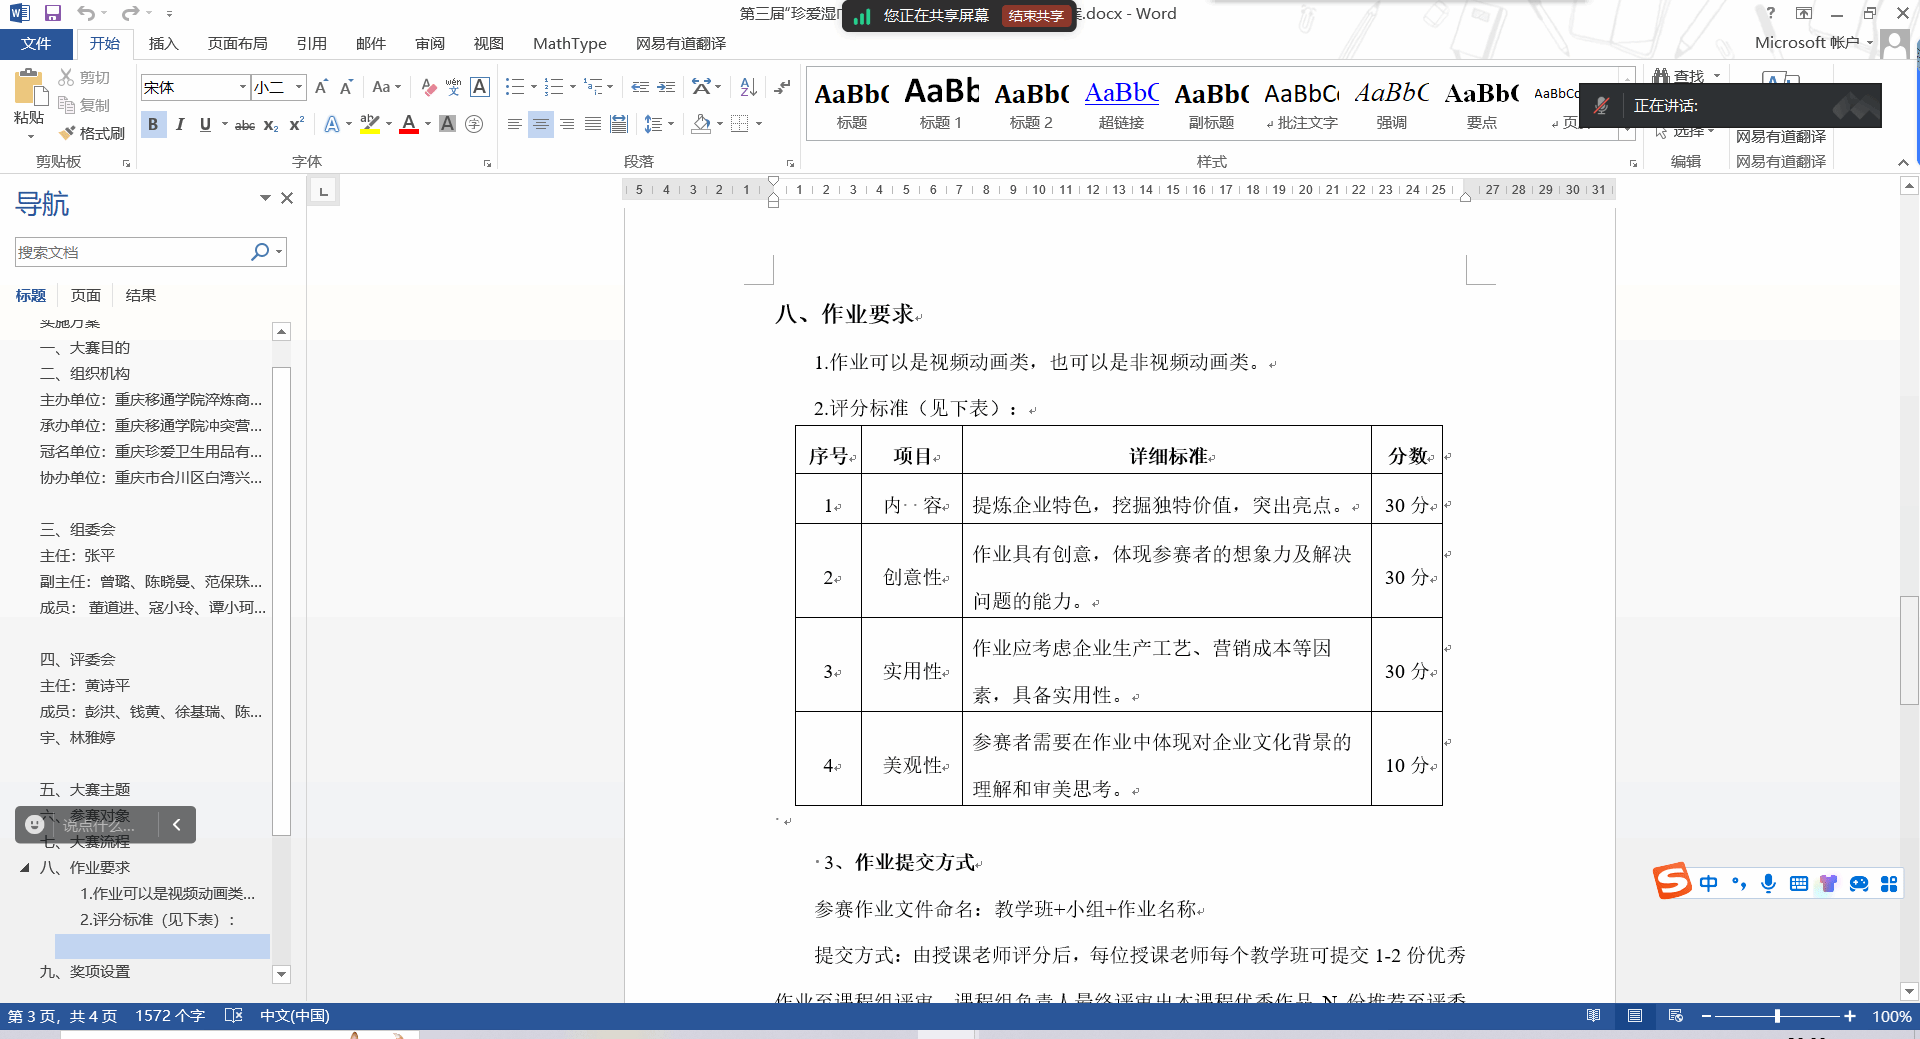Click the Save icon in quick access toolbar
This screenshot has width=1920, height=1039.
(x=53, y=13)
